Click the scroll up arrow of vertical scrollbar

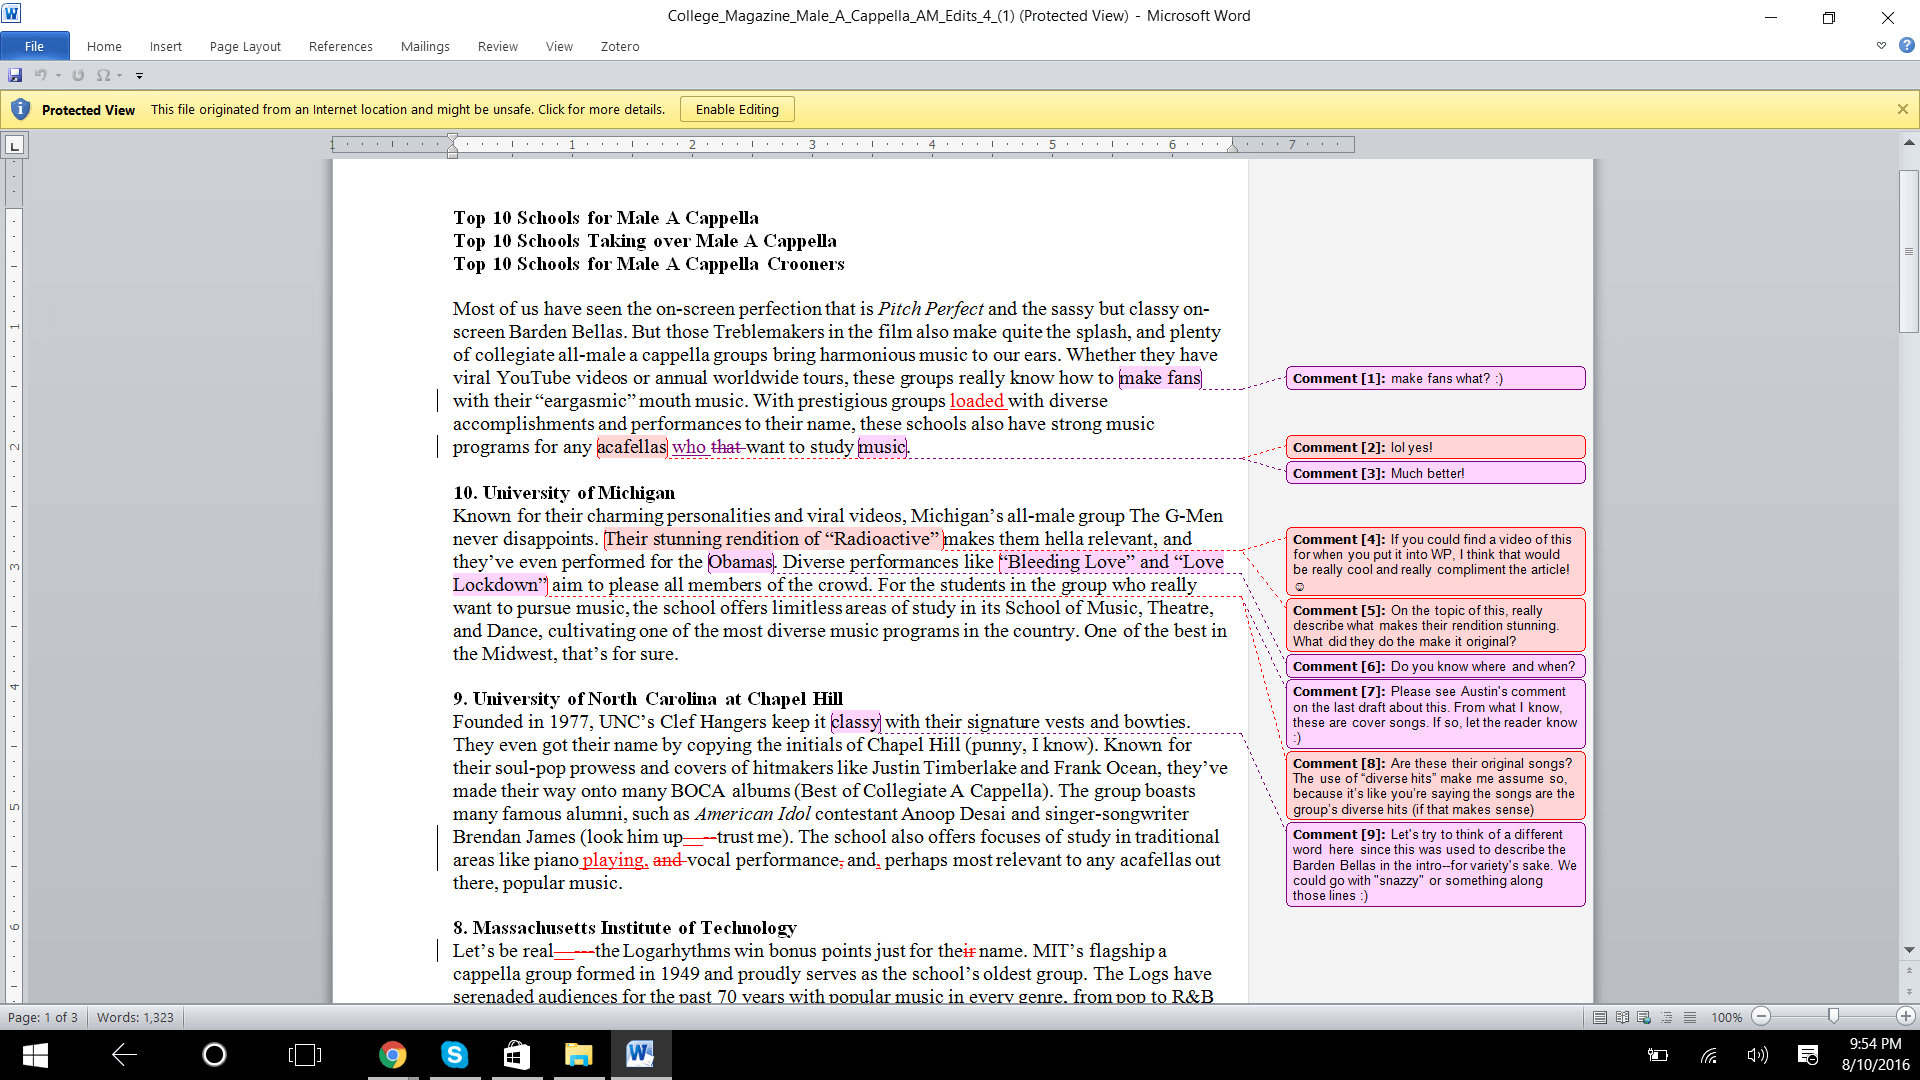[x=1909, y=143]
